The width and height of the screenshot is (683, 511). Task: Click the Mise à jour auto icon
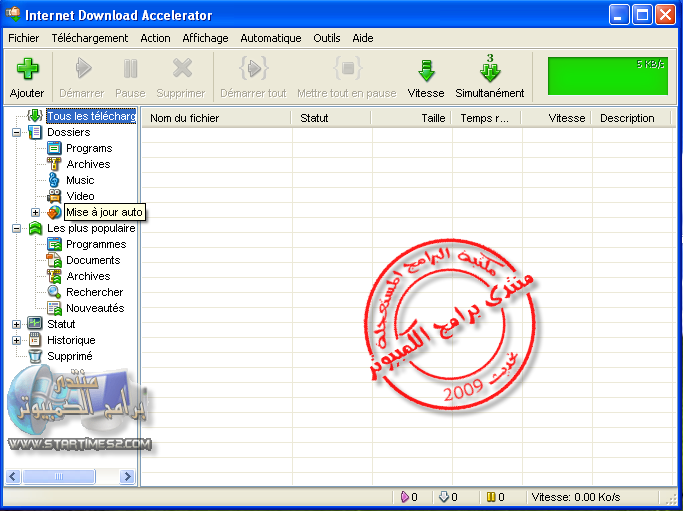click(x=54, y=212)
